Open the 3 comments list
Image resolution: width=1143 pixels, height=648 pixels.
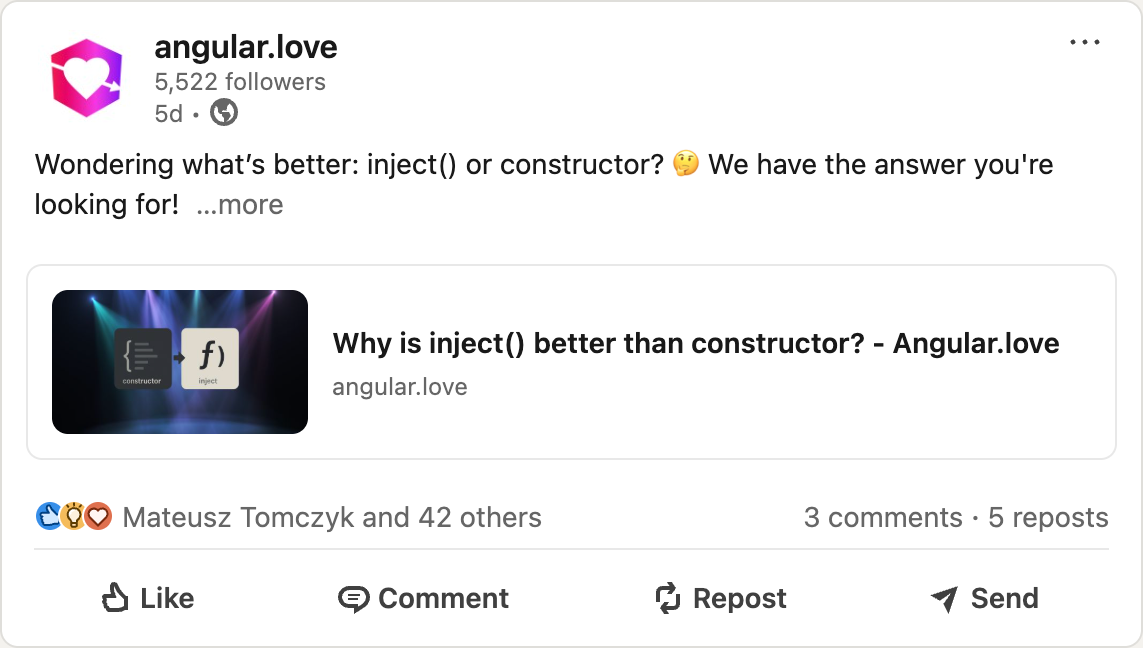[883, 518]
